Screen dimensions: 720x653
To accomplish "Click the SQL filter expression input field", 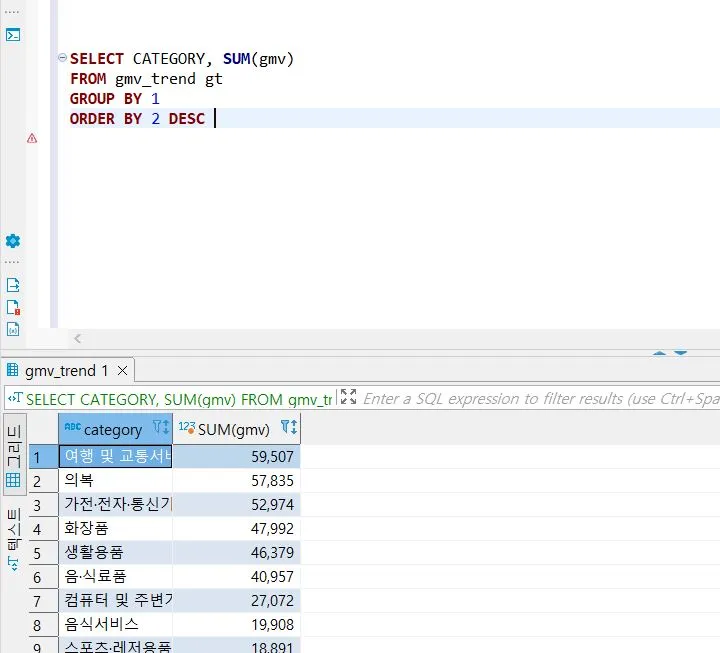I will 541,399.
